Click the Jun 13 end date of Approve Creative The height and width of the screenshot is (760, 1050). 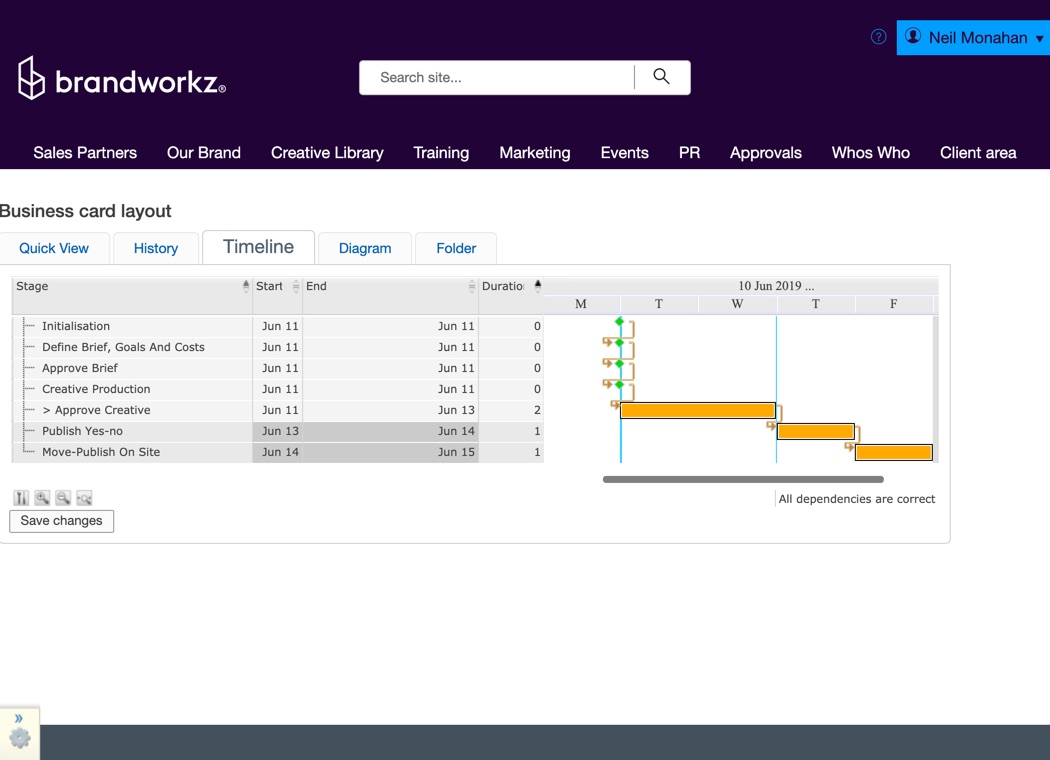click(x=456, y=410)
